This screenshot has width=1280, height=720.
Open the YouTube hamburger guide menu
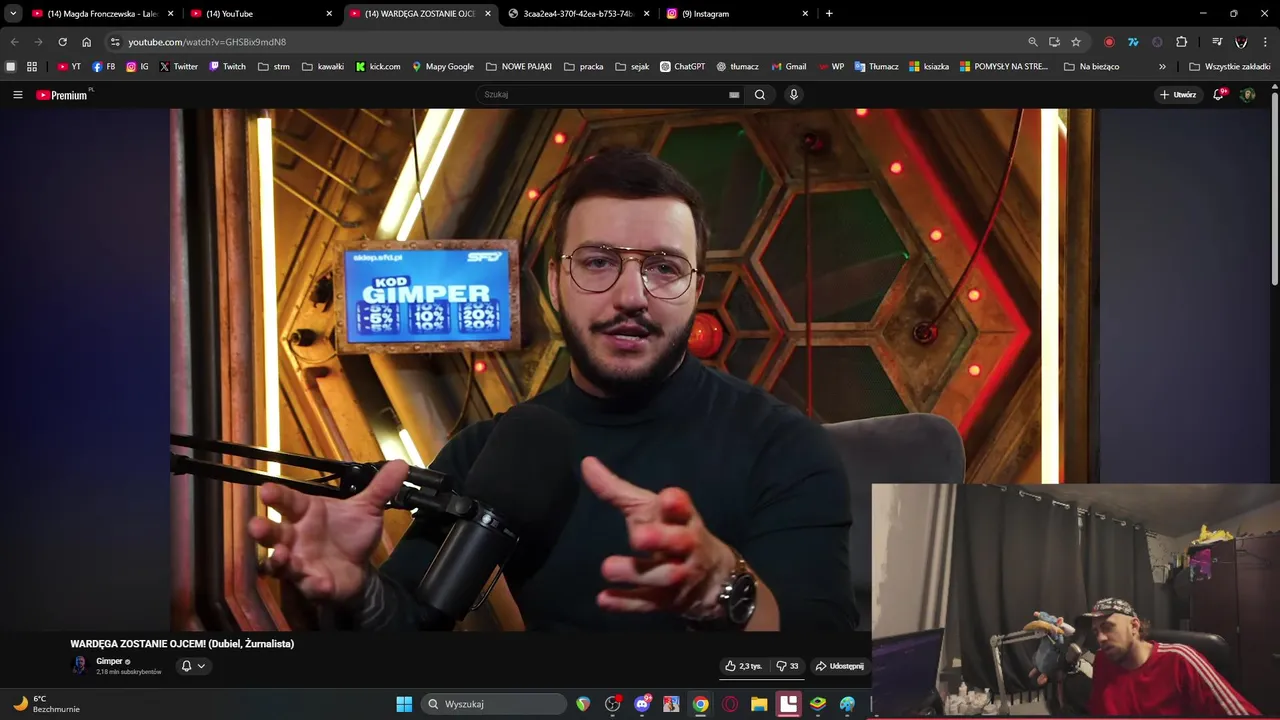17,95
